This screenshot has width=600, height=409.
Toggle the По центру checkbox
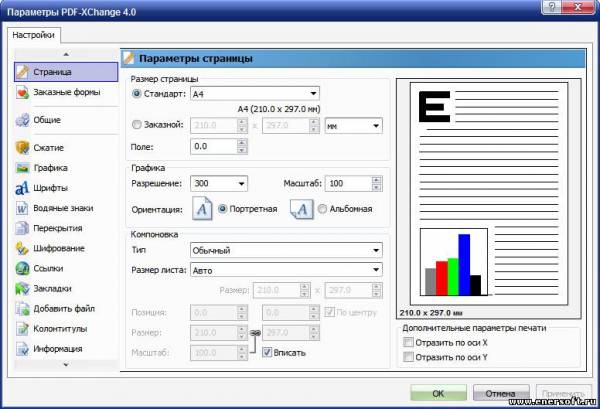tap(329, 312)
